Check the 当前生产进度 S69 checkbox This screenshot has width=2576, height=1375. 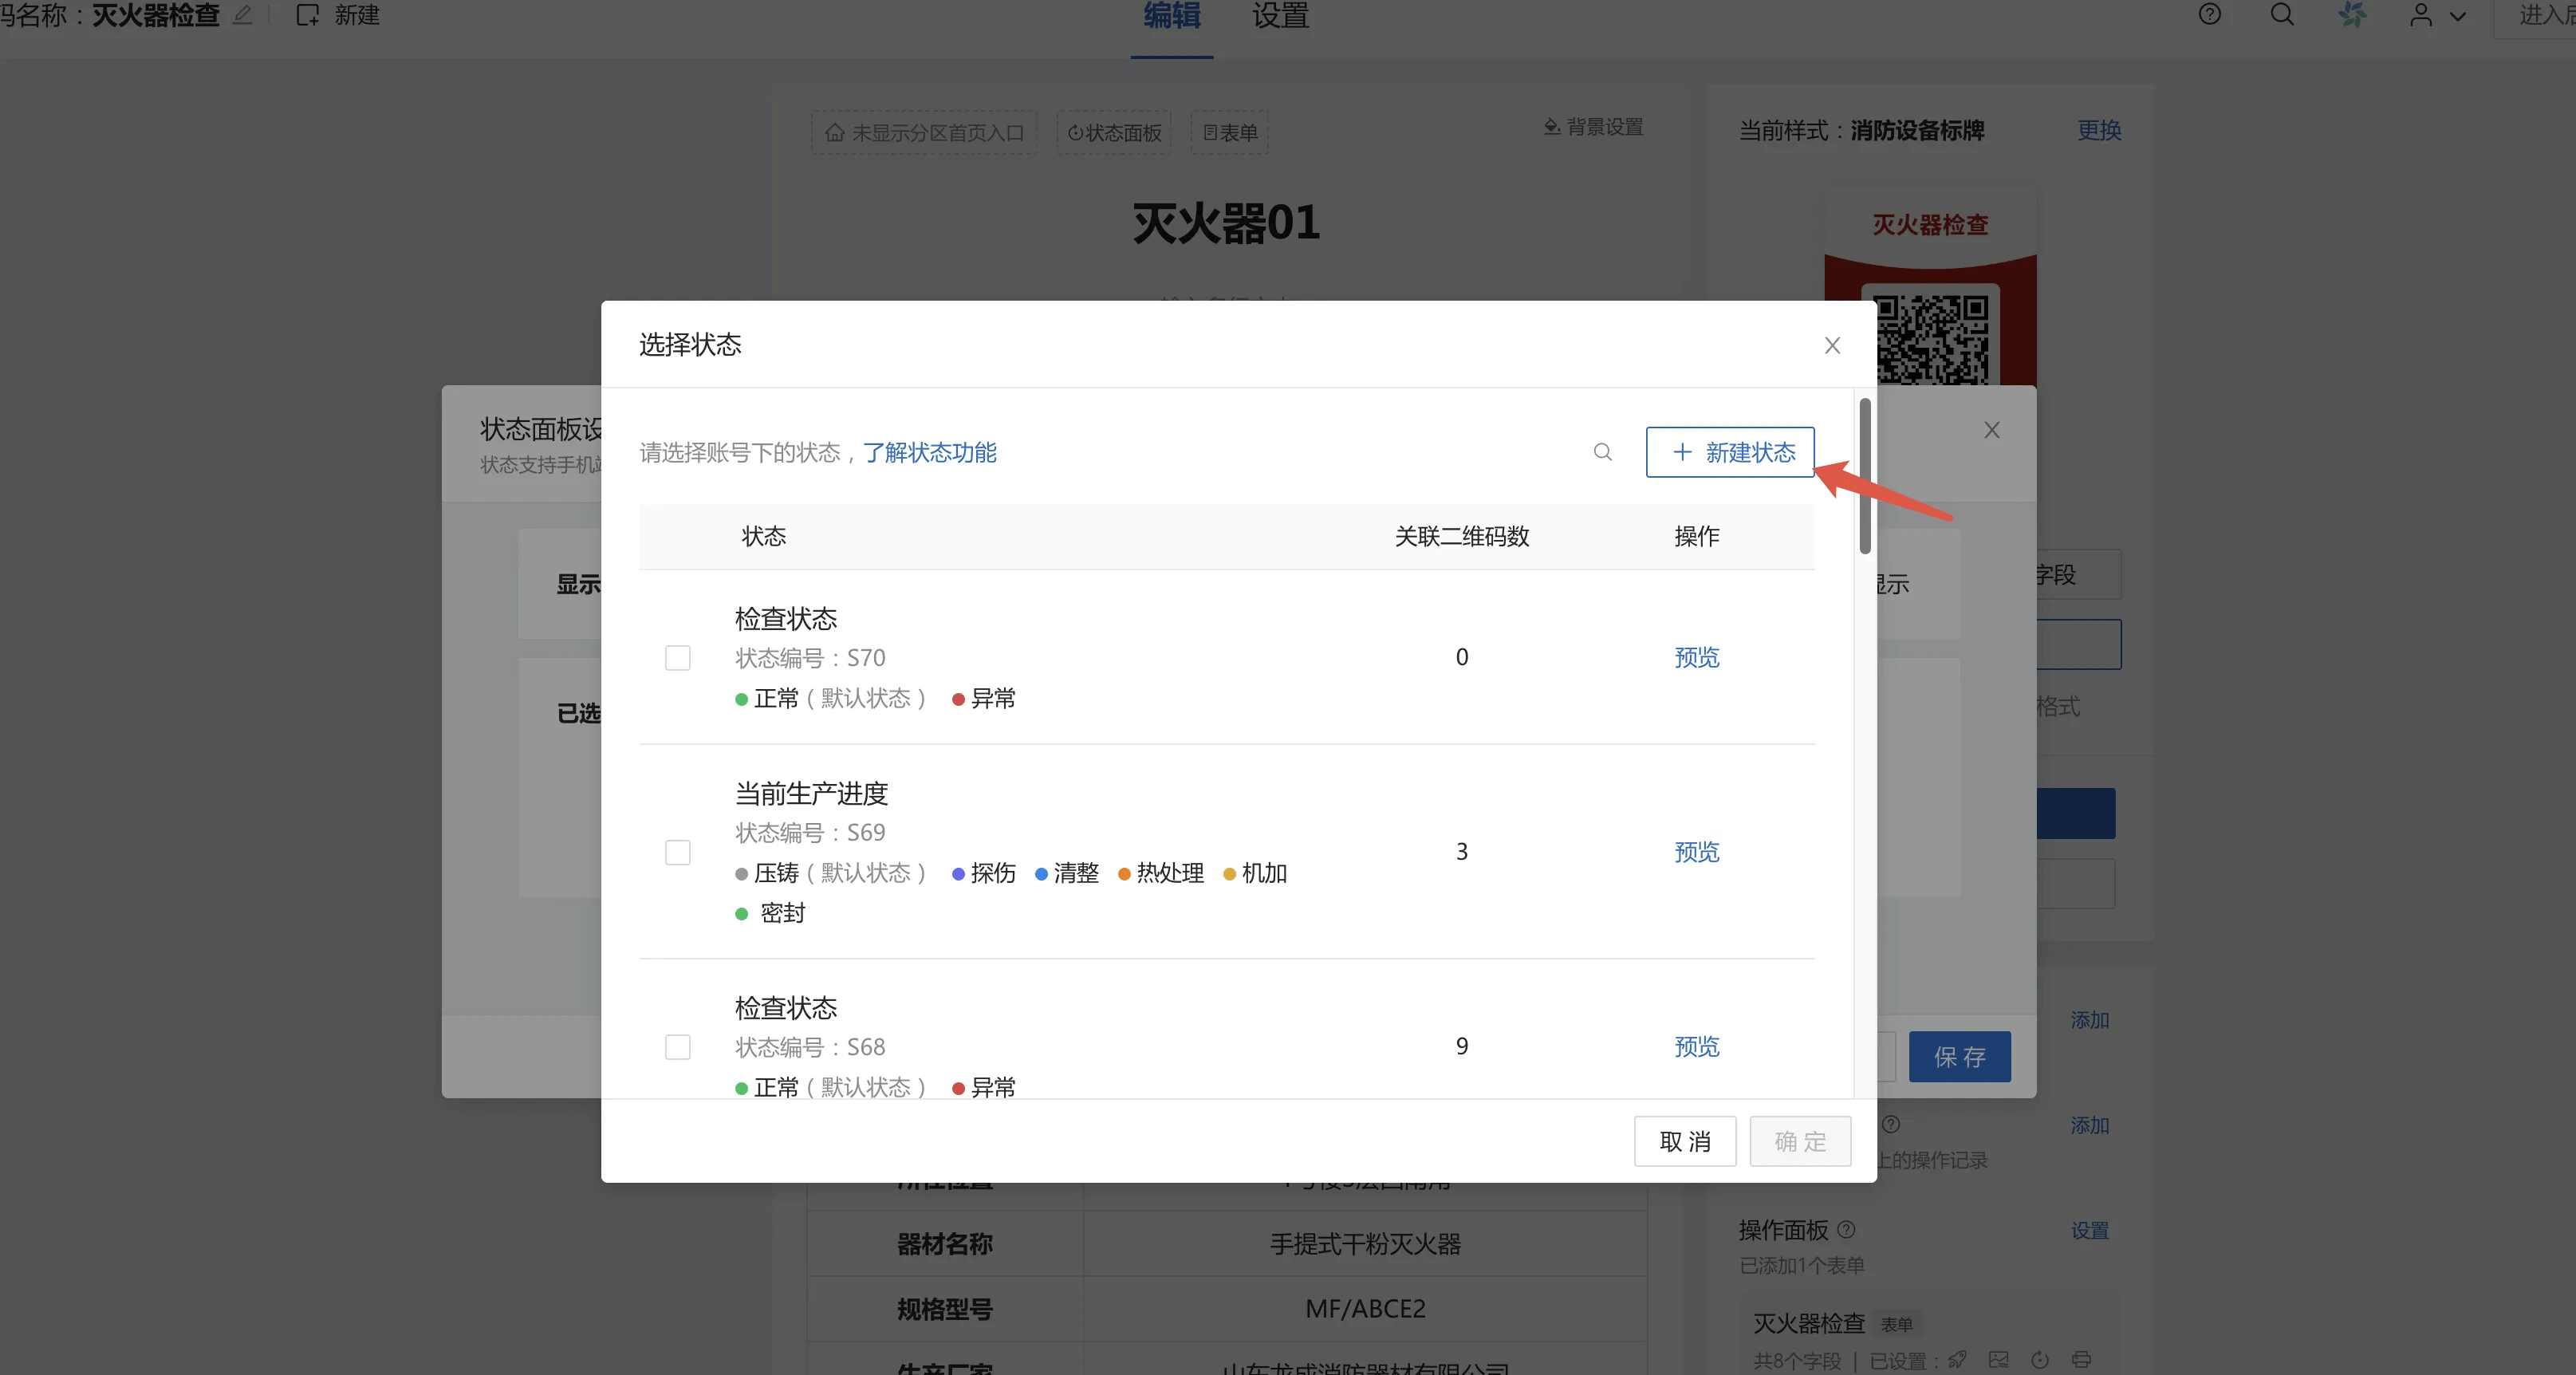point(678,852)
